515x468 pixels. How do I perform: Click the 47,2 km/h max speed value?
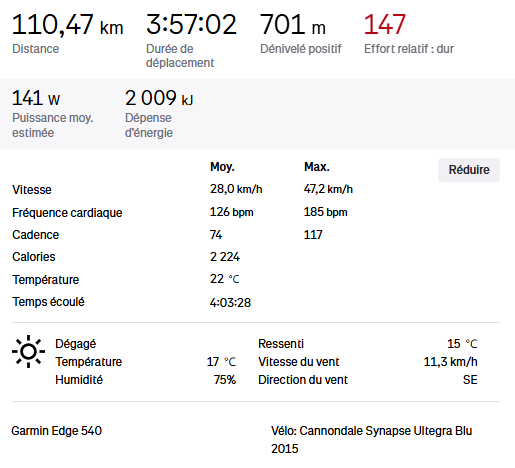pyautogui.click(x=328, y=189)
